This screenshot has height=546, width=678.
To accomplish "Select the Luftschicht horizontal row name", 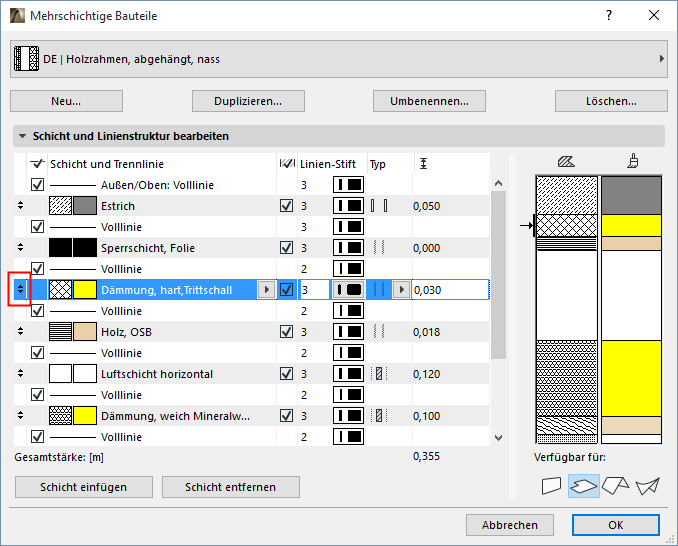I will click(x=157, y=374).
